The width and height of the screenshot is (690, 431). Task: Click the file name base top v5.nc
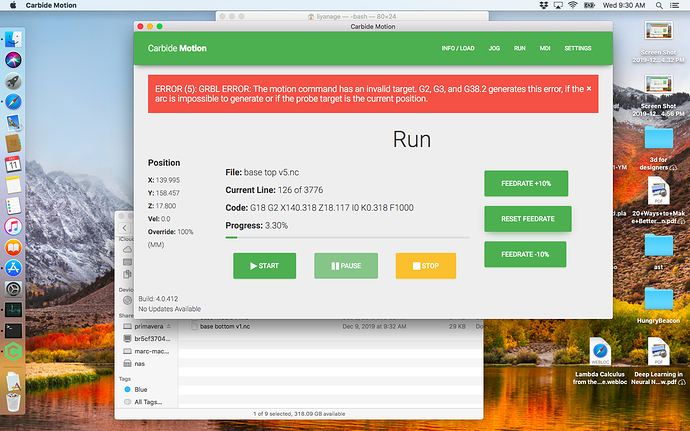click(271, 173)
